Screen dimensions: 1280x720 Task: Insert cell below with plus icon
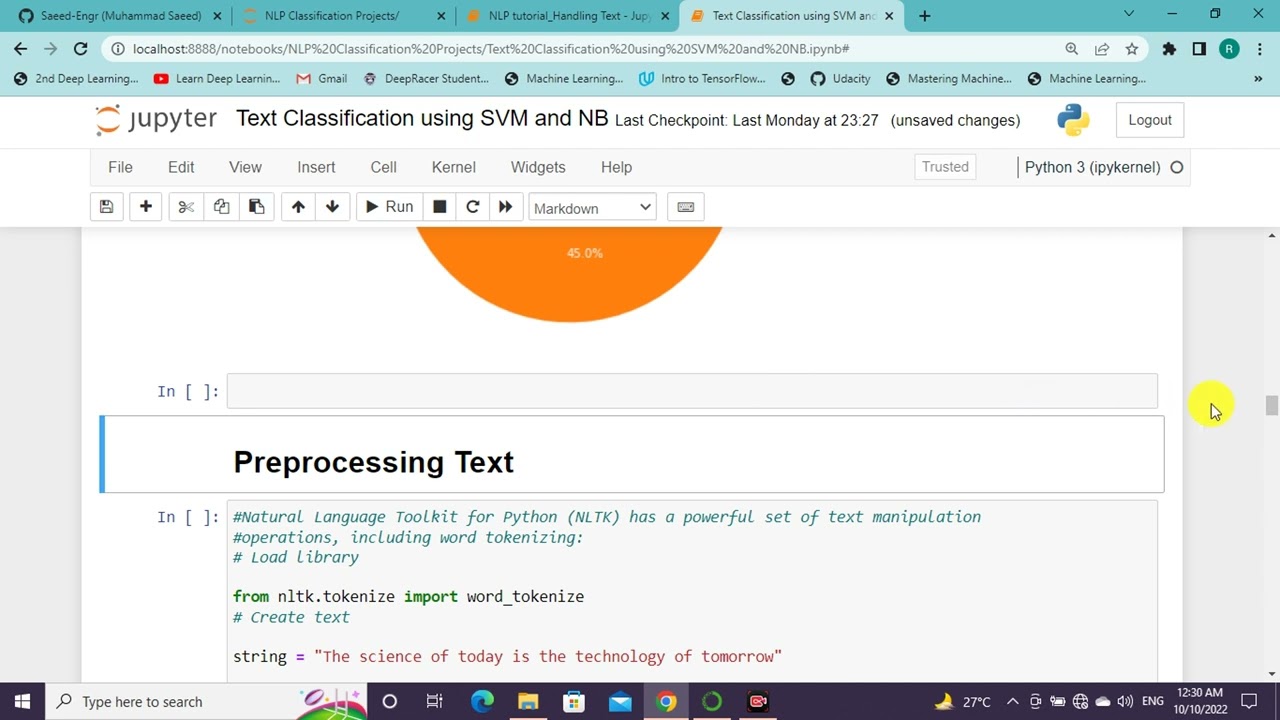click(146, 207)
